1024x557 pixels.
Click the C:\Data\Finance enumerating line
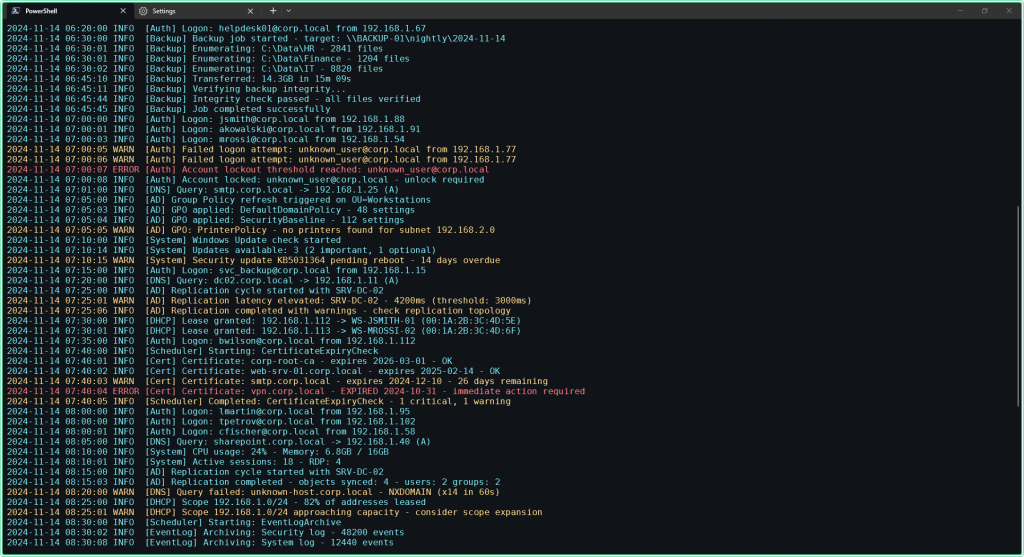[208, 59]
